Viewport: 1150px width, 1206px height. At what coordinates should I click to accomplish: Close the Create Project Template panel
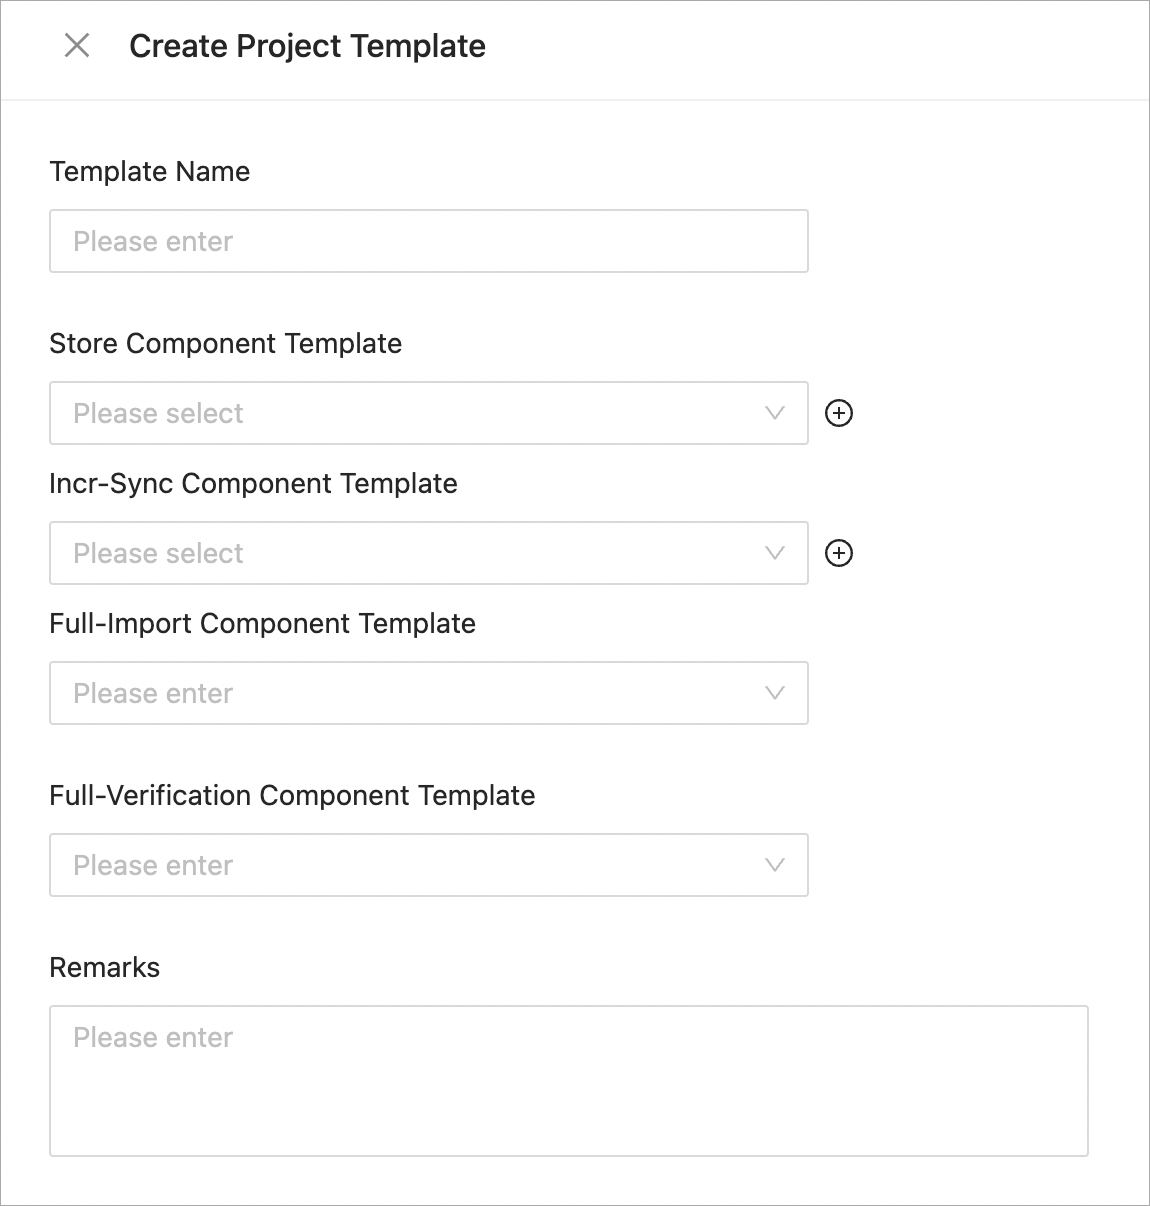[77, 45]
